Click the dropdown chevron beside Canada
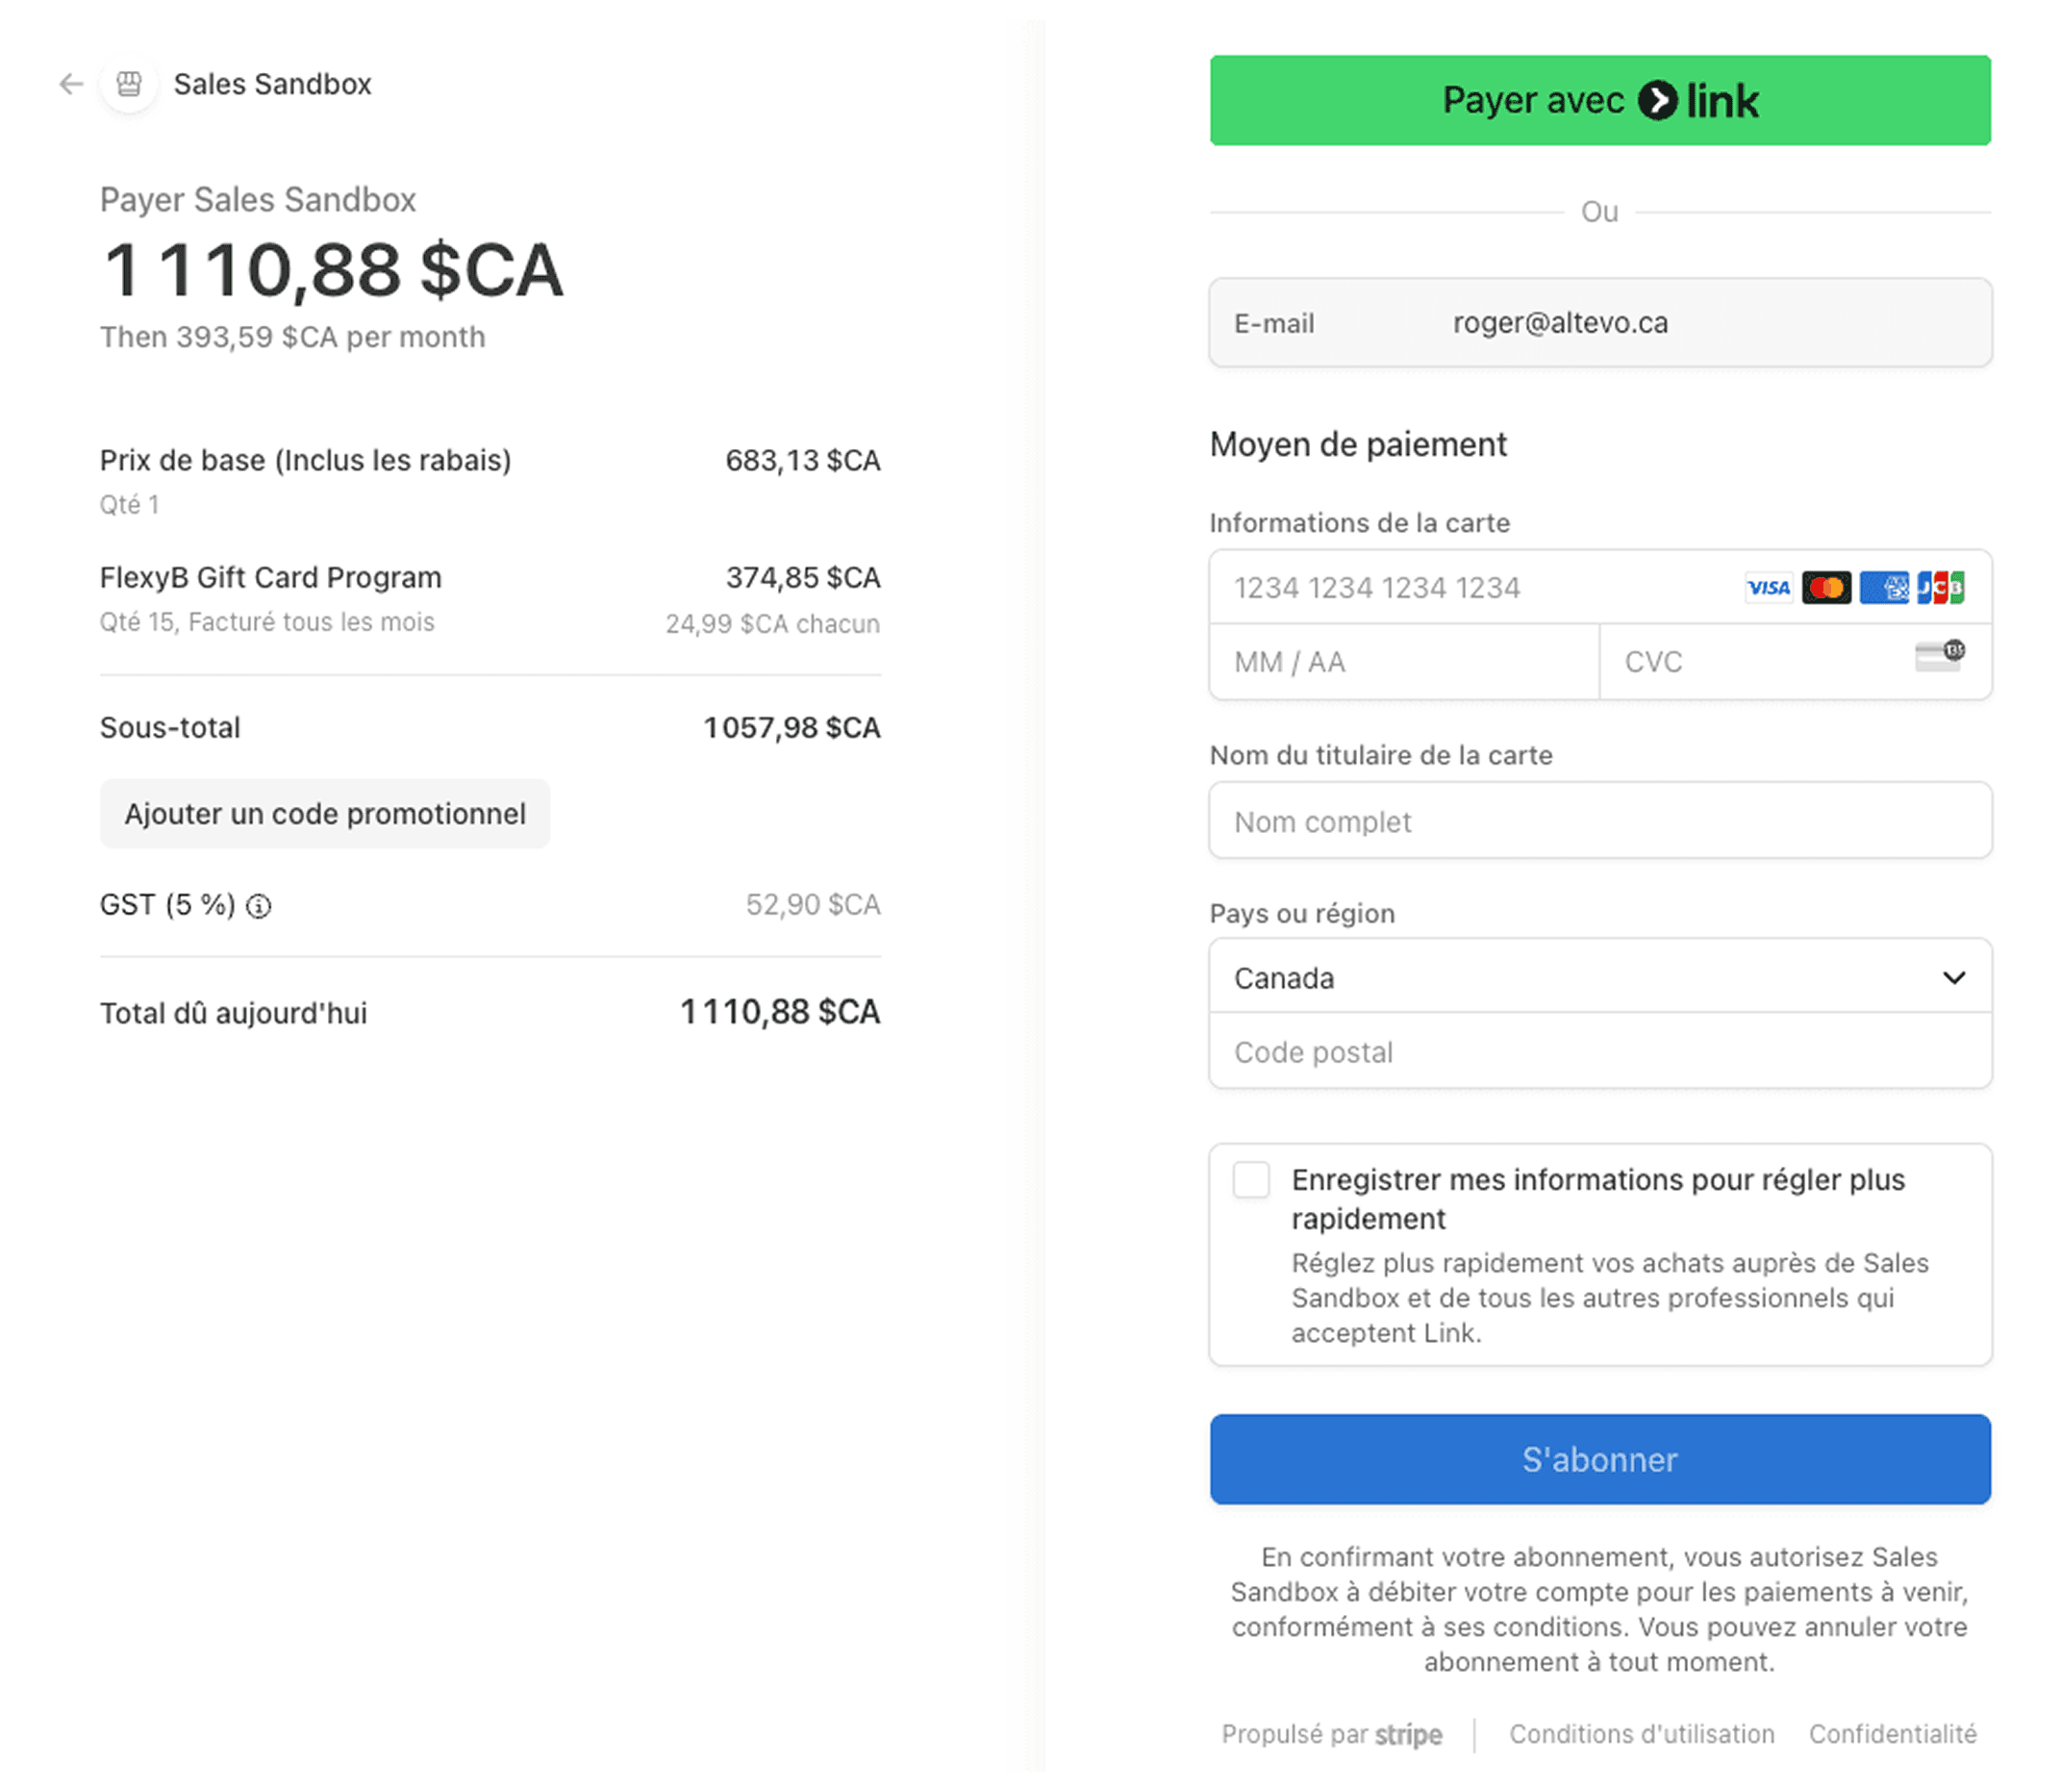 pos(1954,977)
